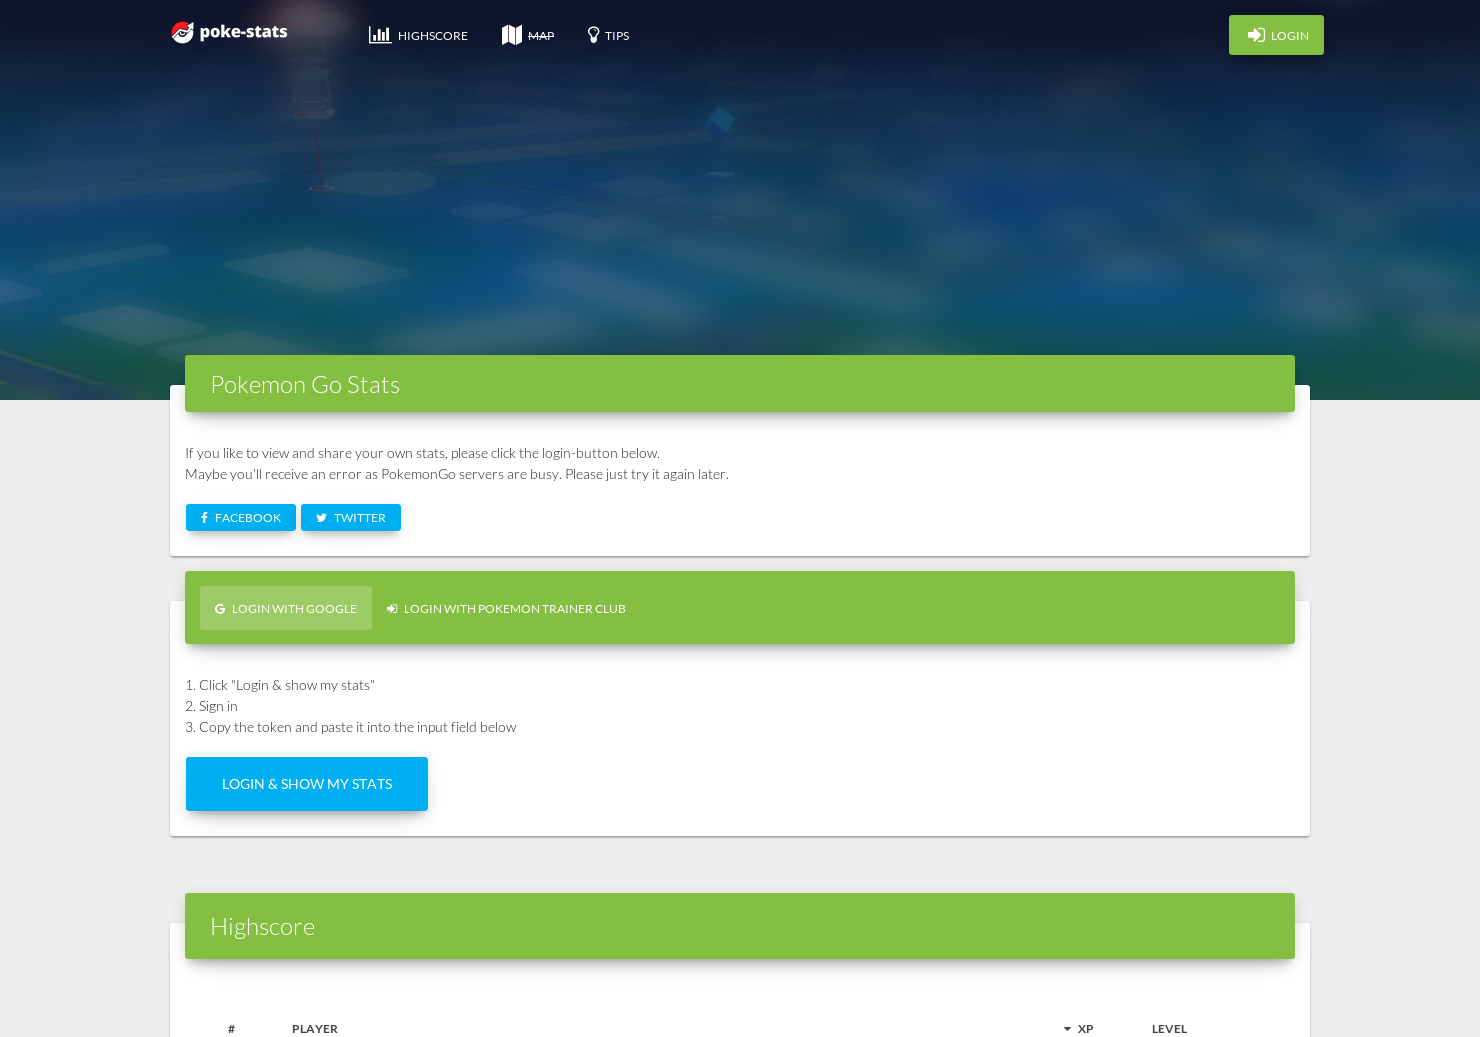The width and height of the screenshot is (1480, 1037).
Task: Click step 'Click "Login & show my stats"'
Action: click(x=280, y=685)
